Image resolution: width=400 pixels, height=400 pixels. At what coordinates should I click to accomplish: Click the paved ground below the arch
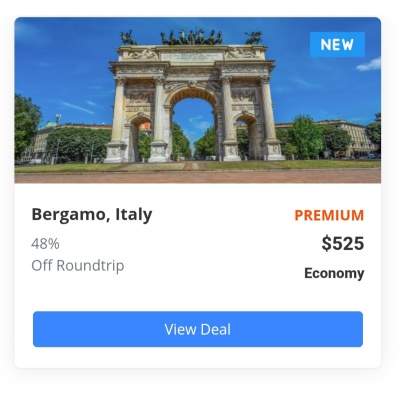[x=198, y=176]
